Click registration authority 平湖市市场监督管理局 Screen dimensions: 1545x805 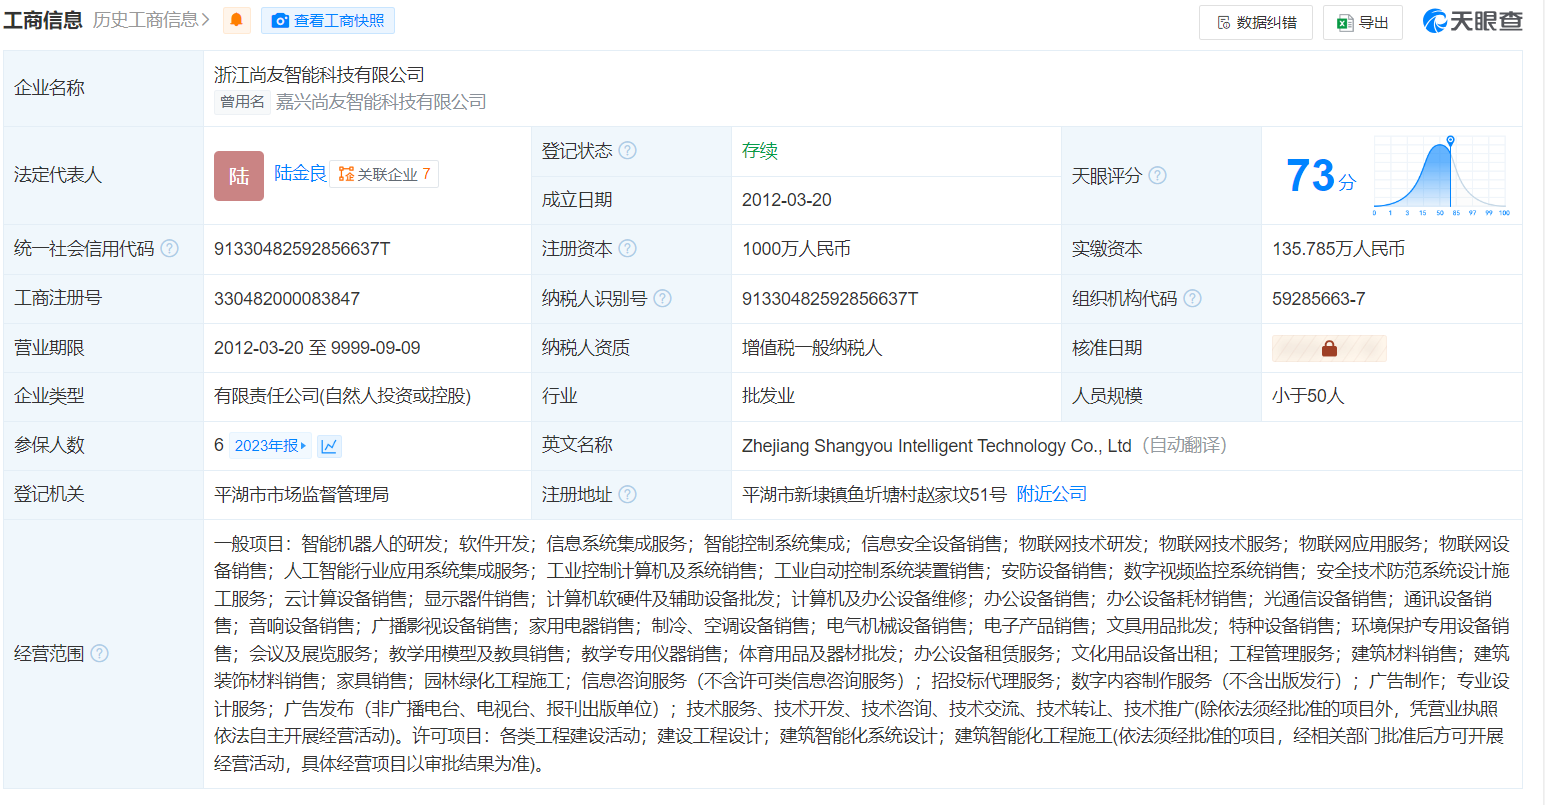point(301,494)
